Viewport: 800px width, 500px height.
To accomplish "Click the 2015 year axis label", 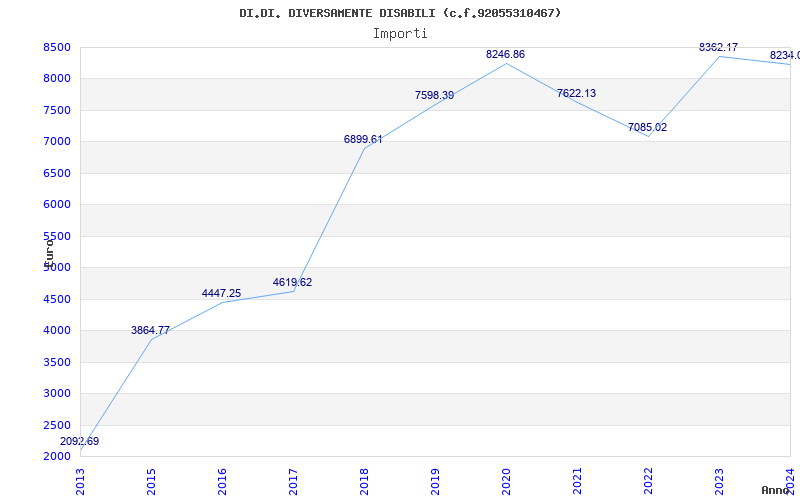I will (x=152, y=481).
